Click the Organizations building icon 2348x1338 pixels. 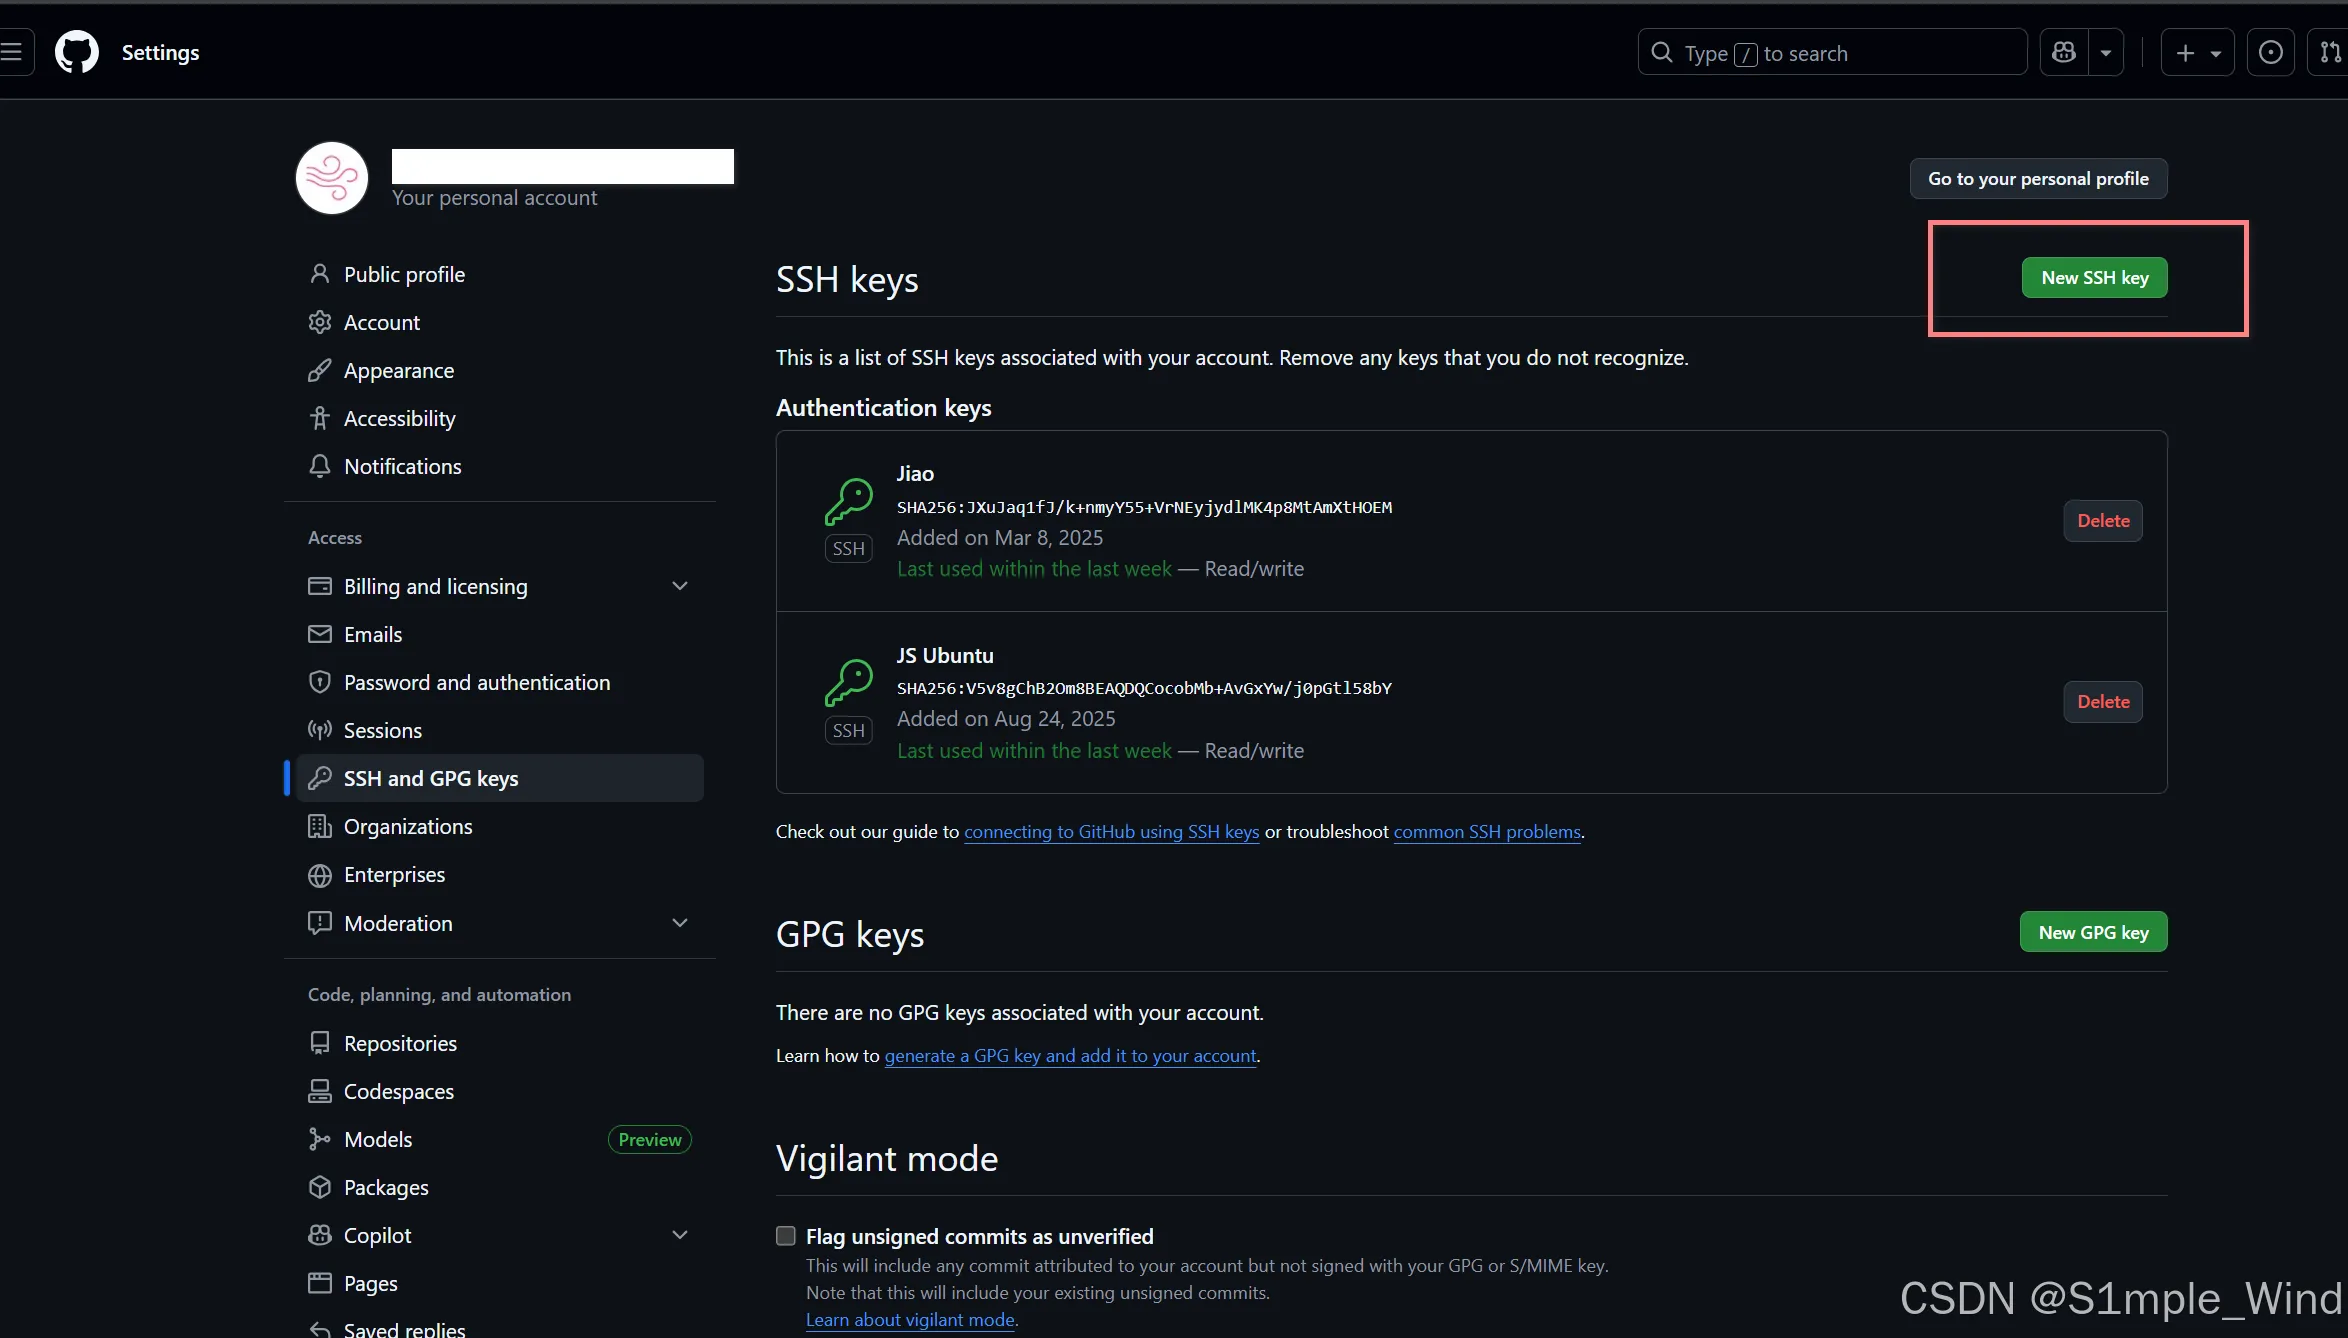(320, 826)
